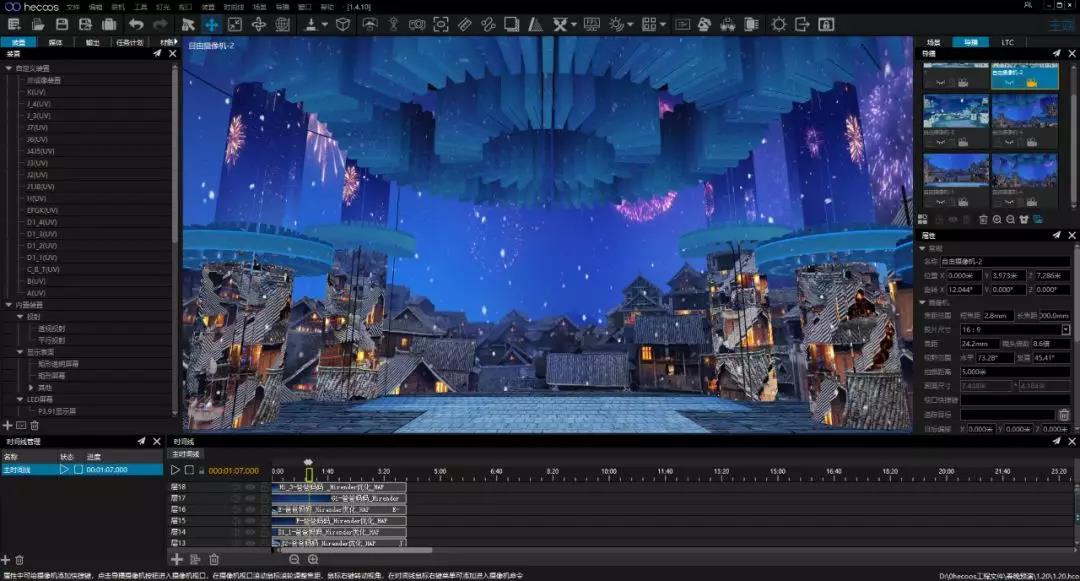Click the yellow playhead marker on the timeline ruler
Image resolution: width=1080 pixels, height=581 pixels.
309,474
